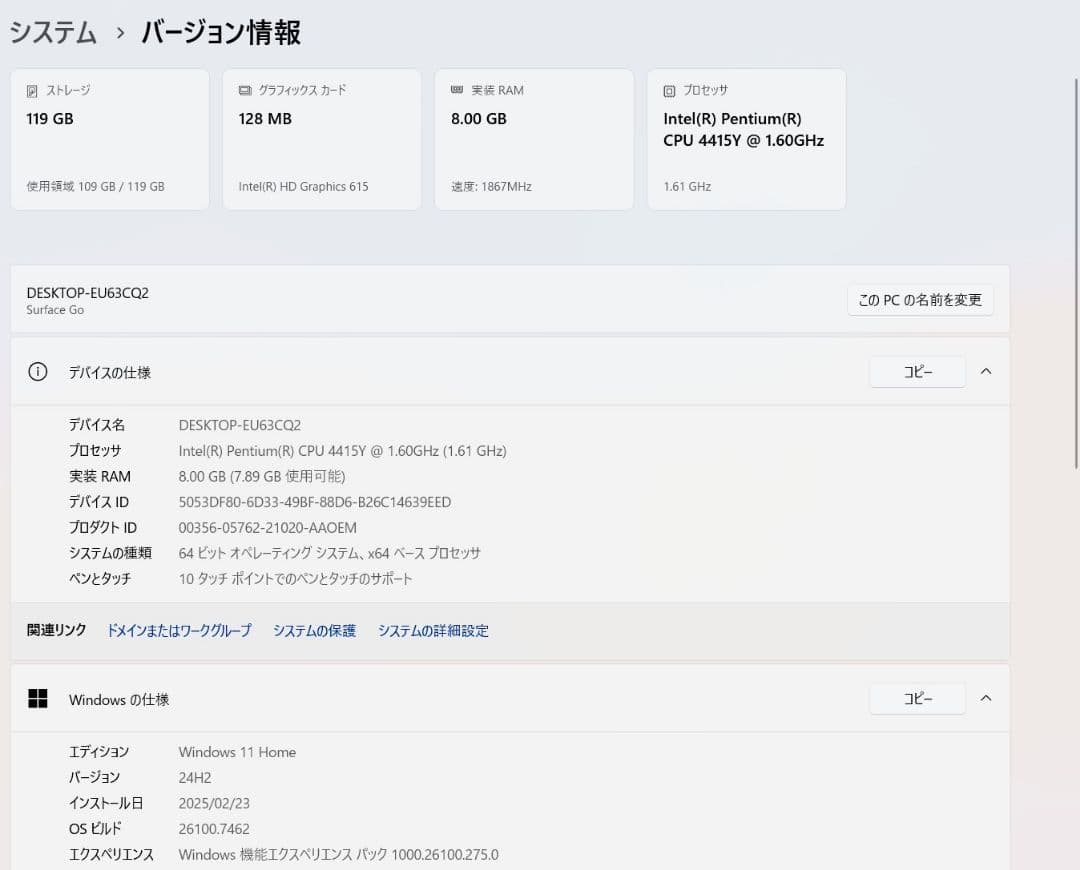Click the processor icon on the プロセッサ card
Screen dimensions: 1080x870
coord(667,90)
